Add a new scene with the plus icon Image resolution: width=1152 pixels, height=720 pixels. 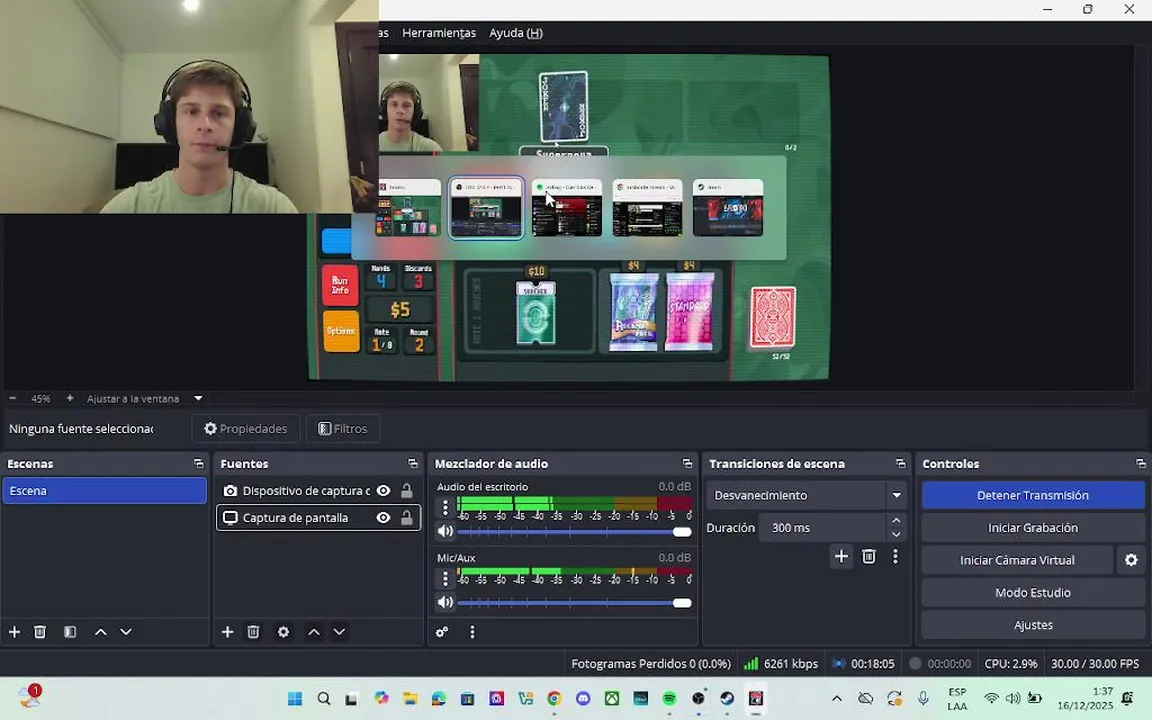click(14, 632)
